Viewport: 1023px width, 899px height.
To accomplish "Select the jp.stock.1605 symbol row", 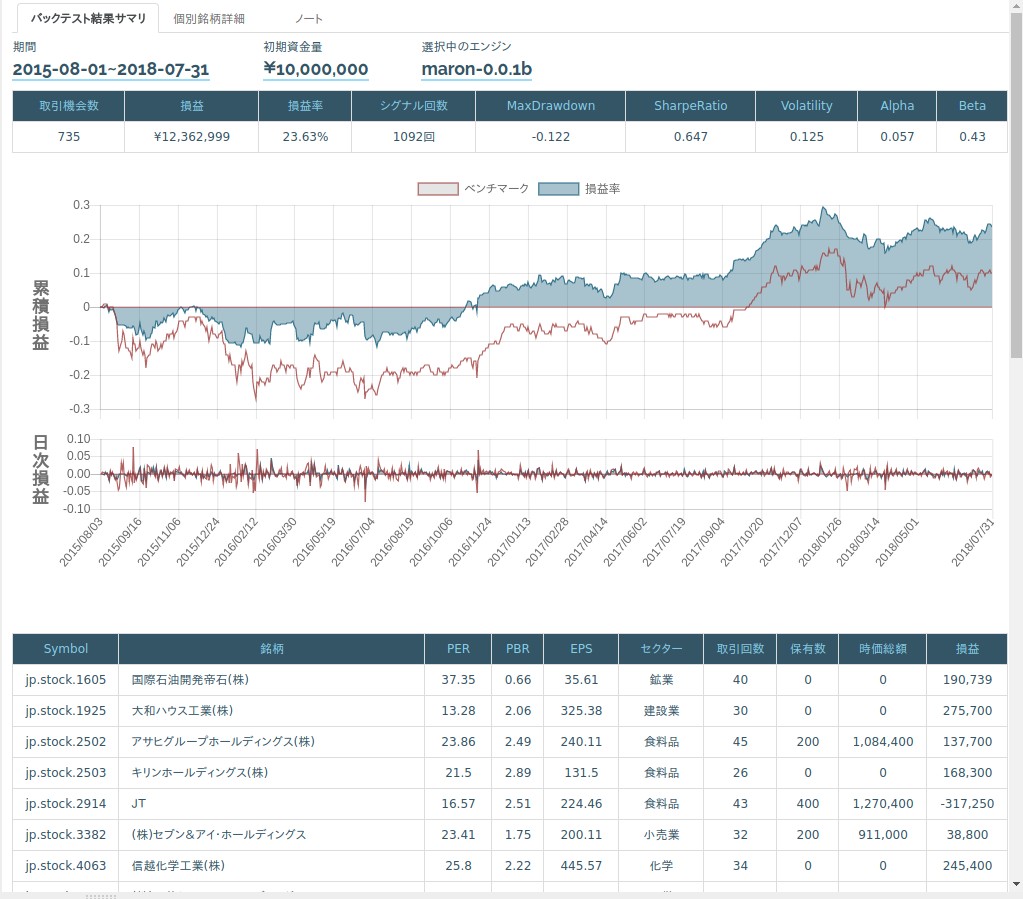I will click(66, 679).
